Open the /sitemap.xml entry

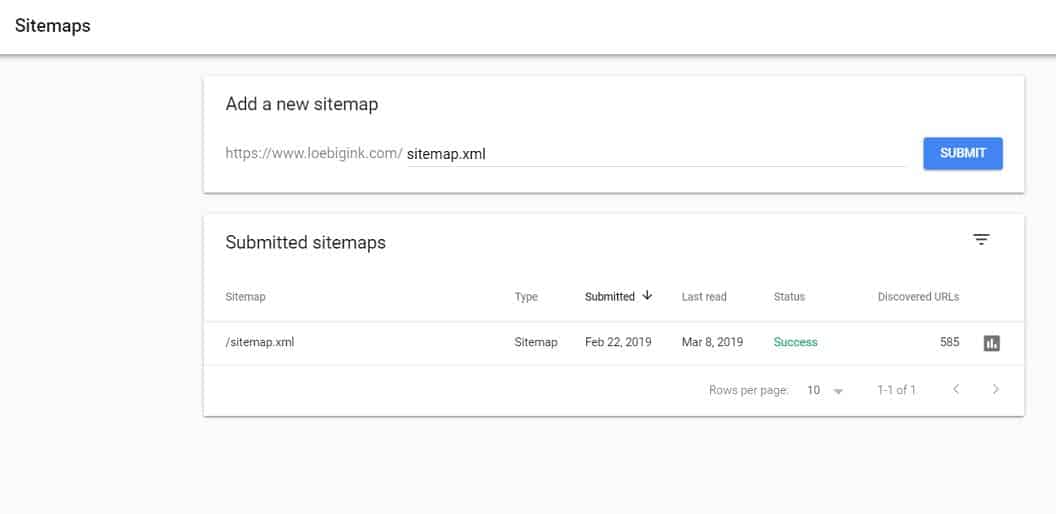pos(260,342)
